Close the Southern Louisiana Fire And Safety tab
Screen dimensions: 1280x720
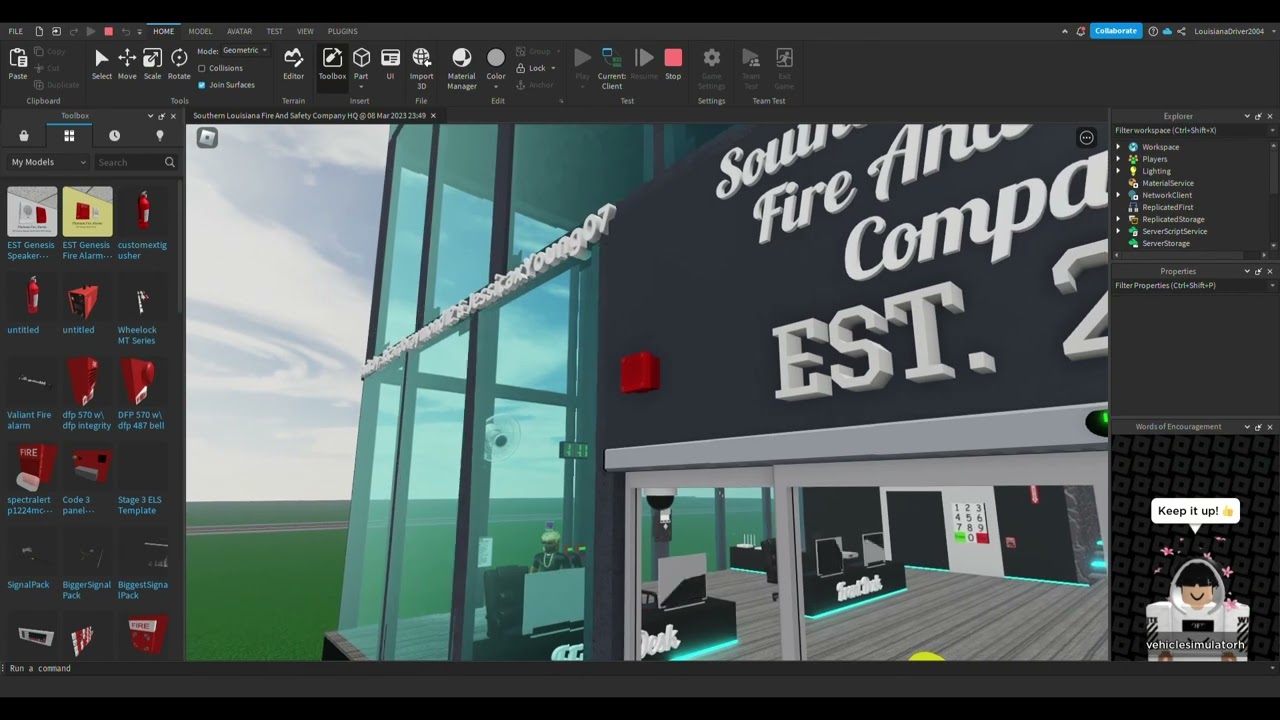pos(433,116)
